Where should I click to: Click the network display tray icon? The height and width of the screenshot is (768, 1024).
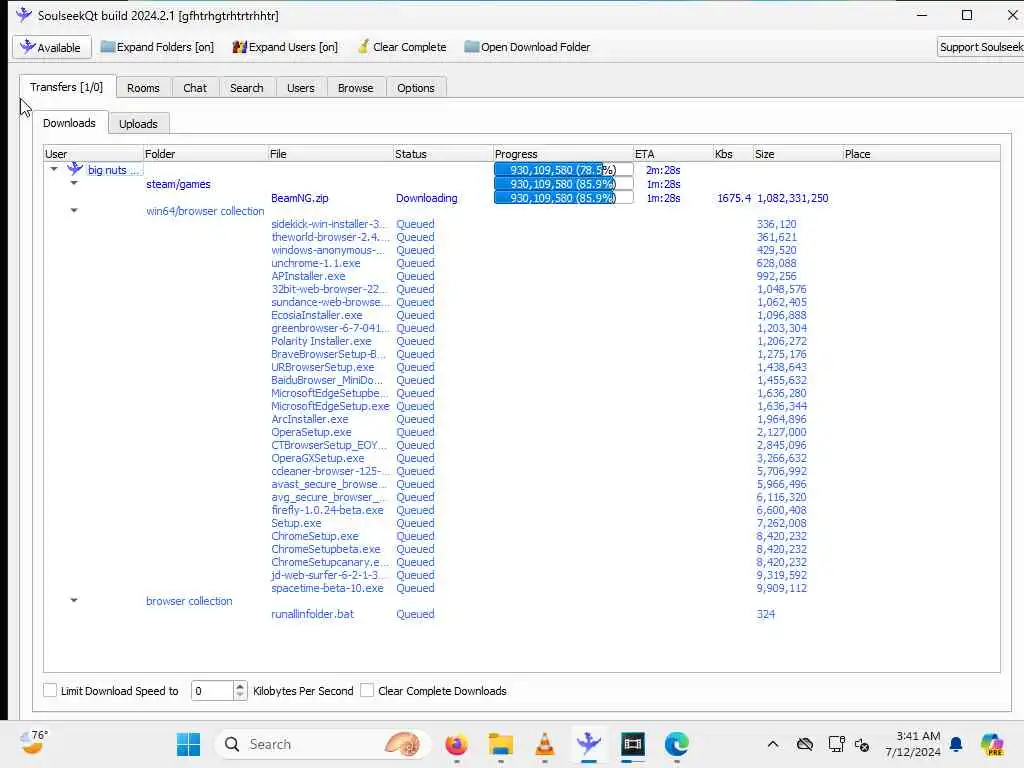pyautogui.click(x=837, y=744)
